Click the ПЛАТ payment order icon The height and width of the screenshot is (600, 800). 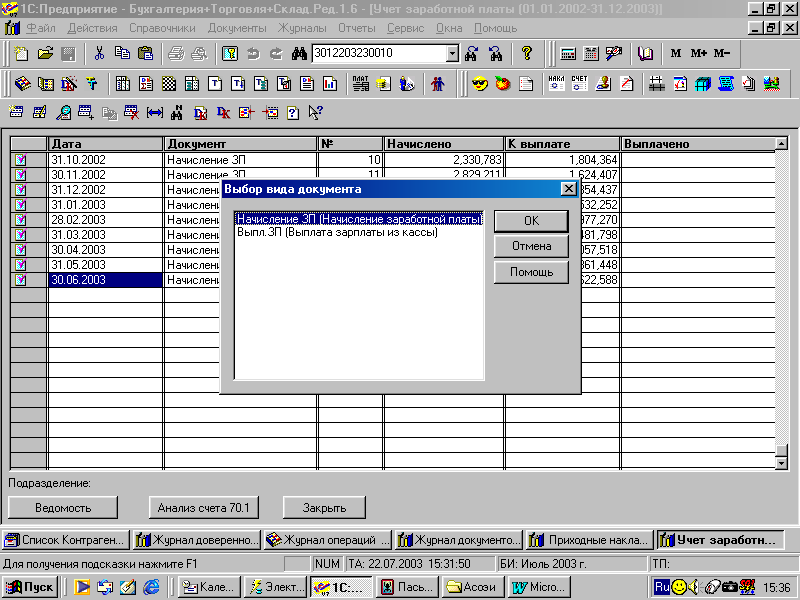[x=361, y=84]
